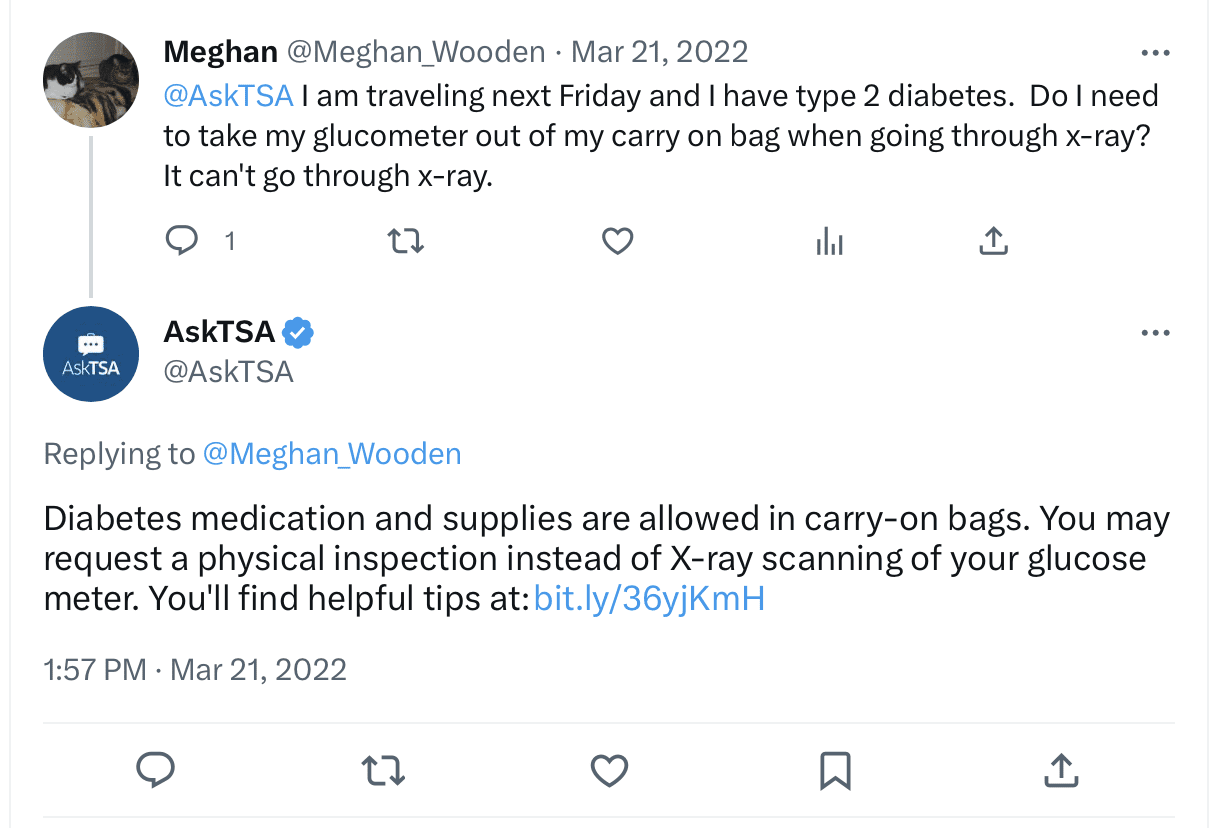Retweet the AskTSA reply
1222x828 pixels.
(383, 770)
